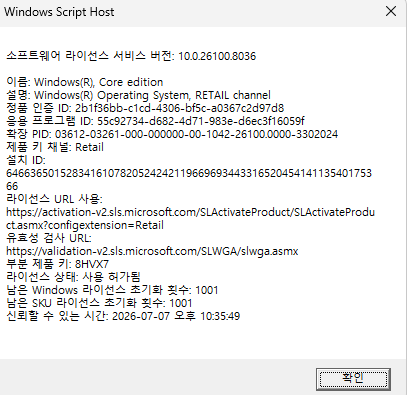Click the Windows Script Host title text
Viewport: 407px width, 395px height.
point(59,12)
